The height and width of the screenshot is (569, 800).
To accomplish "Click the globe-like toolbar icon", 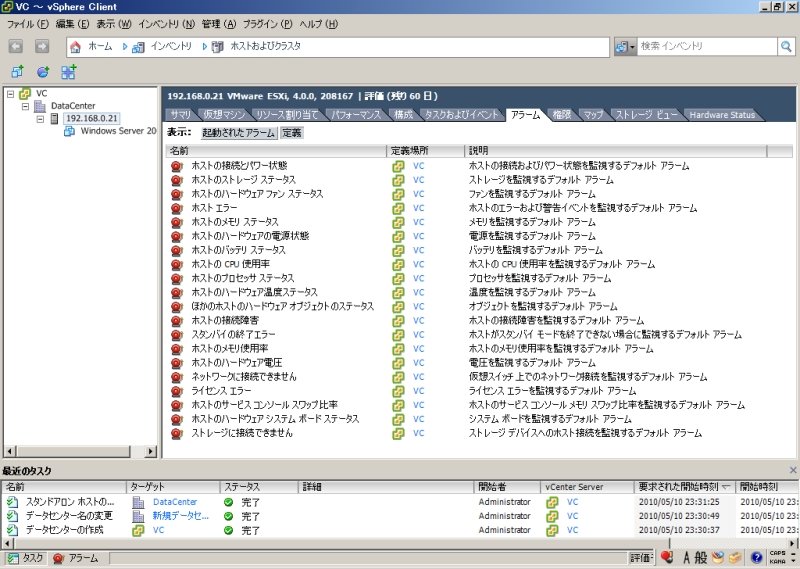I will [x=43, y=72].
